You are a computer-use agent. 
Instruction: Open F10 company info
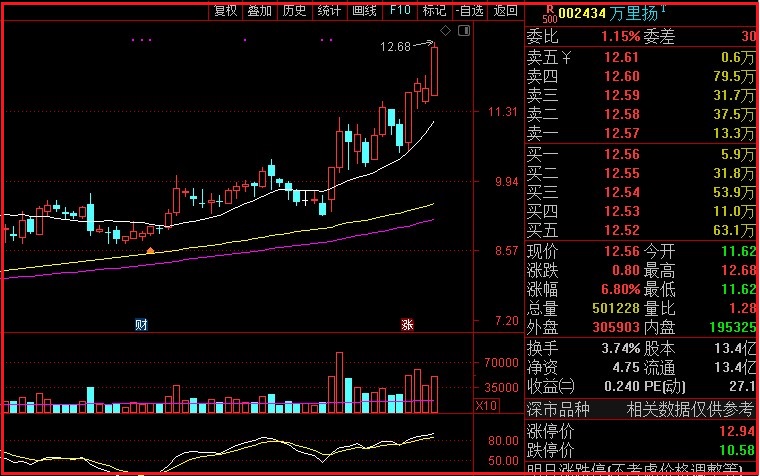pyautogui.click(x=400, y=10)
